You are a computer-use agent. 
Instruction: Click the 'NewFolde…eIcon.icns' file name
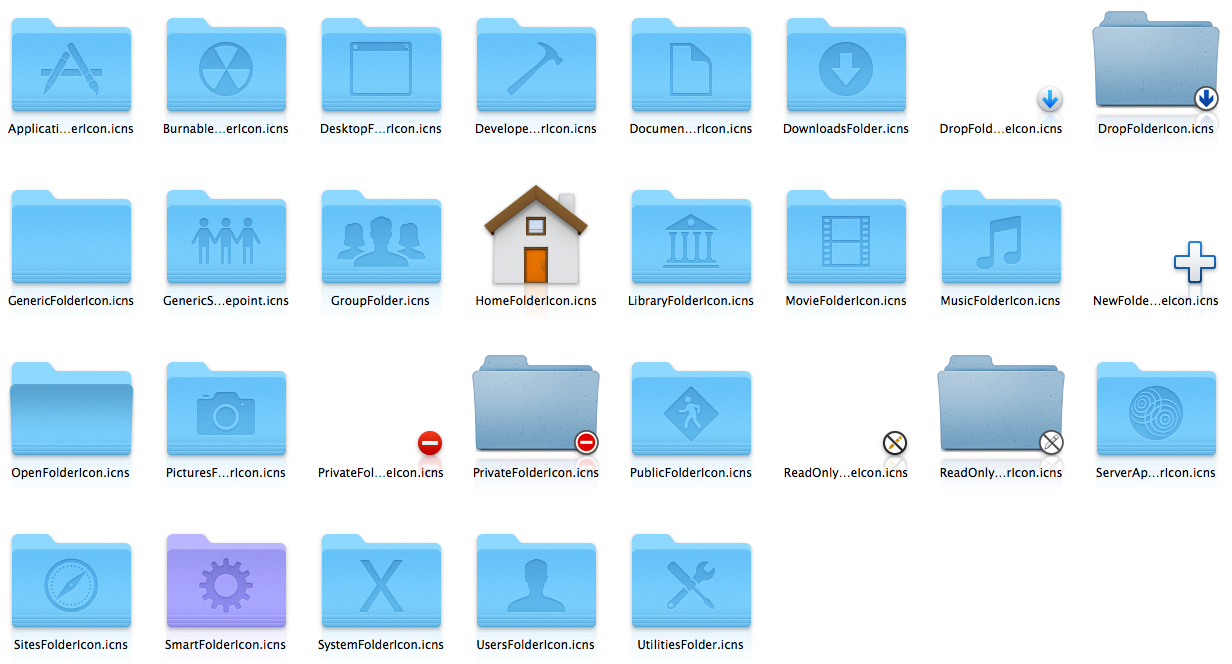tap(1156, 301)
